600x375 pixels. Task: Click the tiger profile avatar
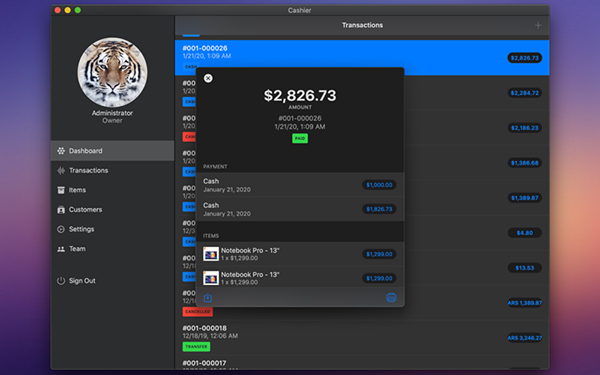(x=112, y=72)
